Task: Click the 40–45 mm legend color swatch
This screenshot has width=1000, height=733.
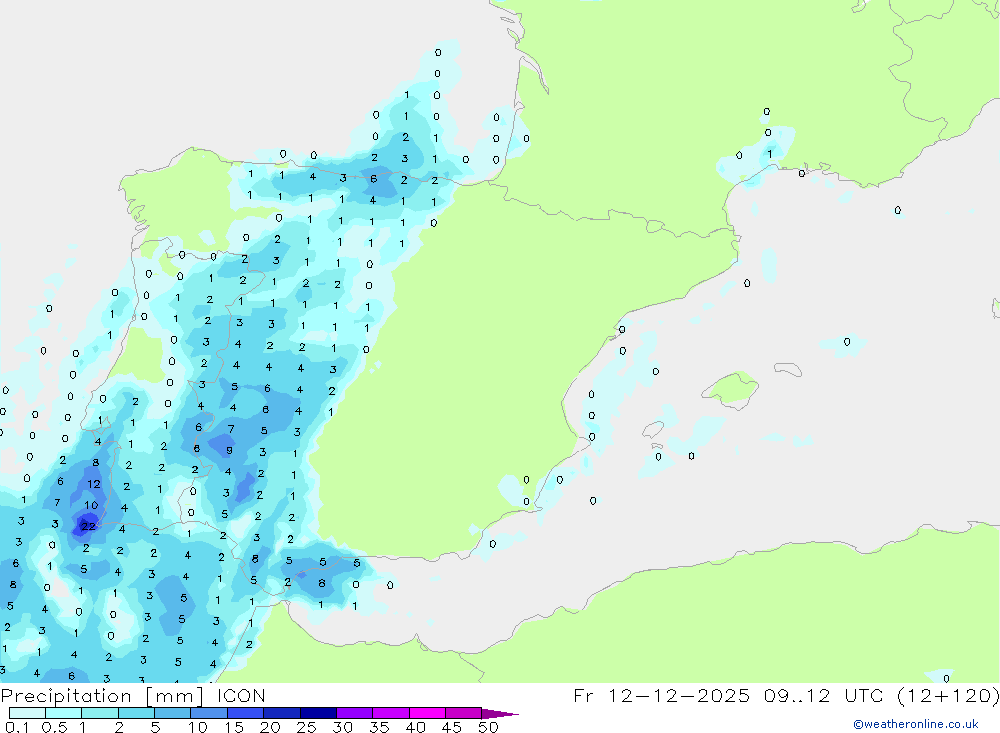Action: point(427,713)
